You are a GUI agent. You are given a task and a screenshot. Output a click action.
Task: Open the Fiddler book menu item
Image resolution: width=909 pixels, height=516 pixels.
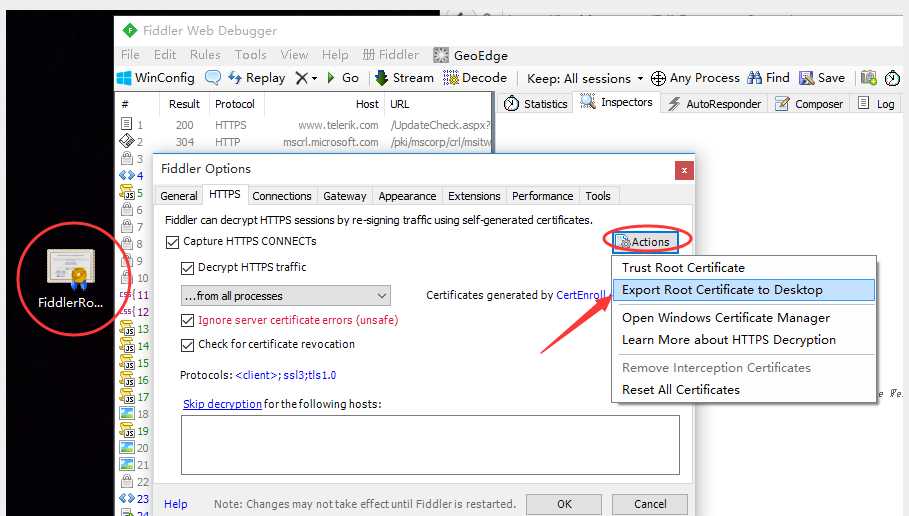pos(391,55)
